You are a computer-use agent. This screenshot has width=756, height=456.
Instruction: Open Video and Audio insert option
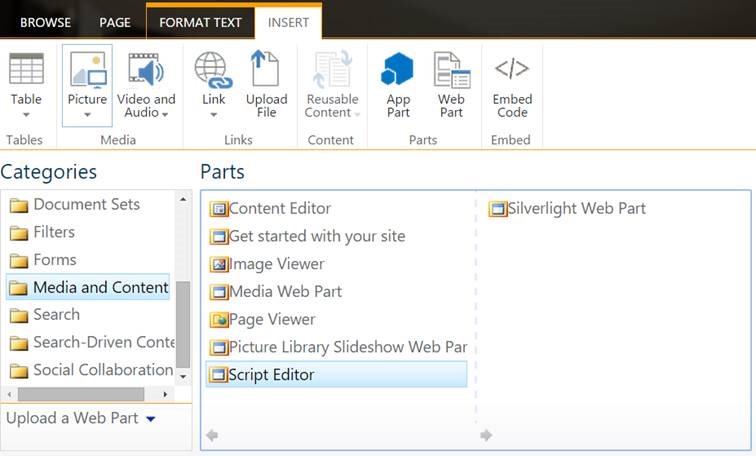coord(146,85)
